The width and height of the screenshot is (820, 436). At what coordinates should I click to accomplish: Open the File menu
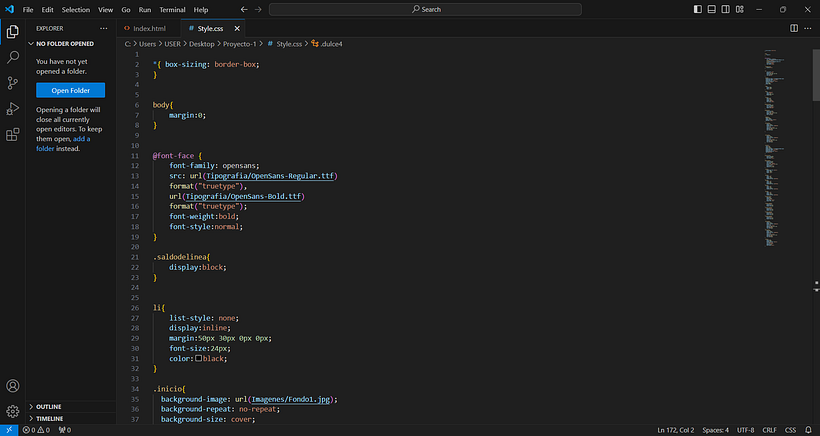tap(28, 9)
